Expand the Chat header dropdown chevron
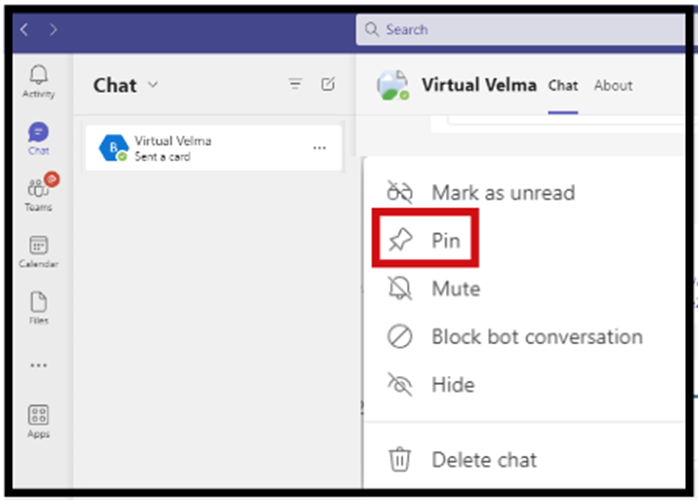 click(153, 85)
